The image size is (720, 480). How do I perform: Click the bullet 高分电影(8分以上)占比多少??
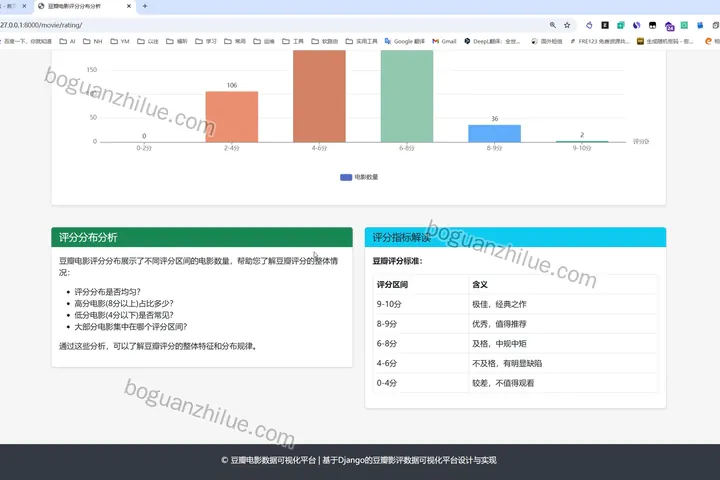click(x=124, y=304)
